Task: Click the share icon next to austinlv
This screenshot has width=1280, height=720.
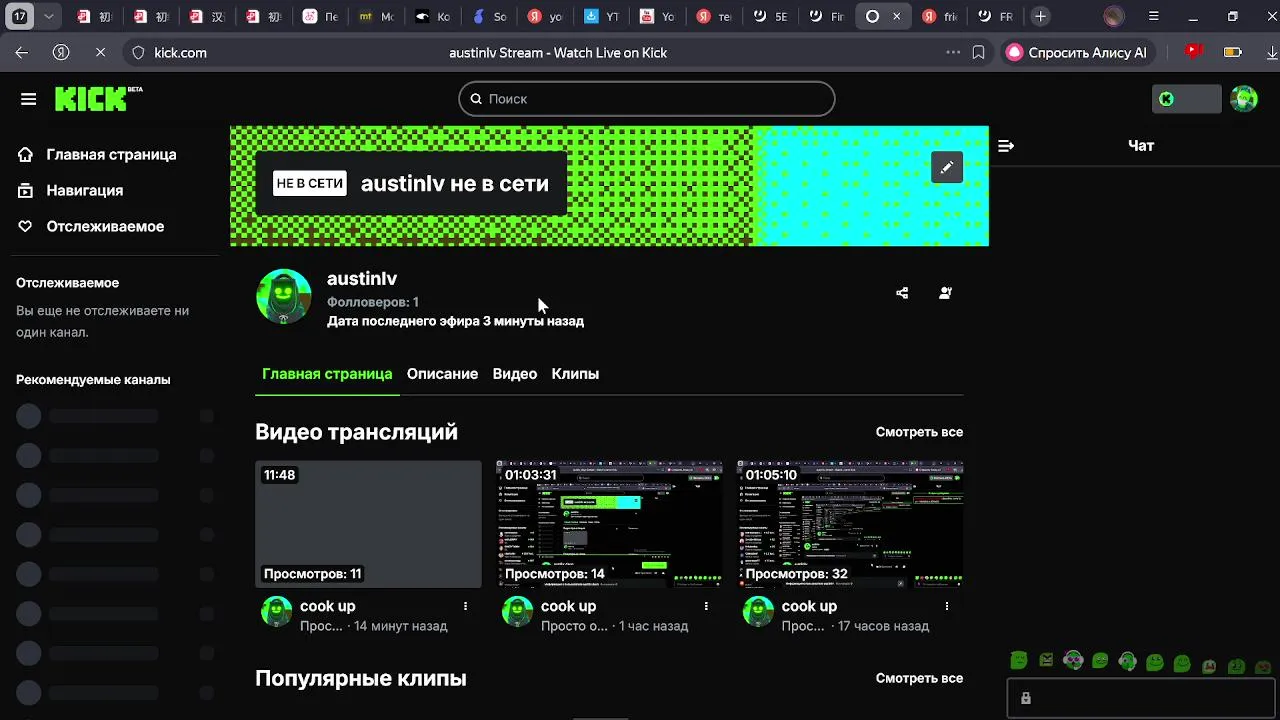Action: click(x=902, y=293)
